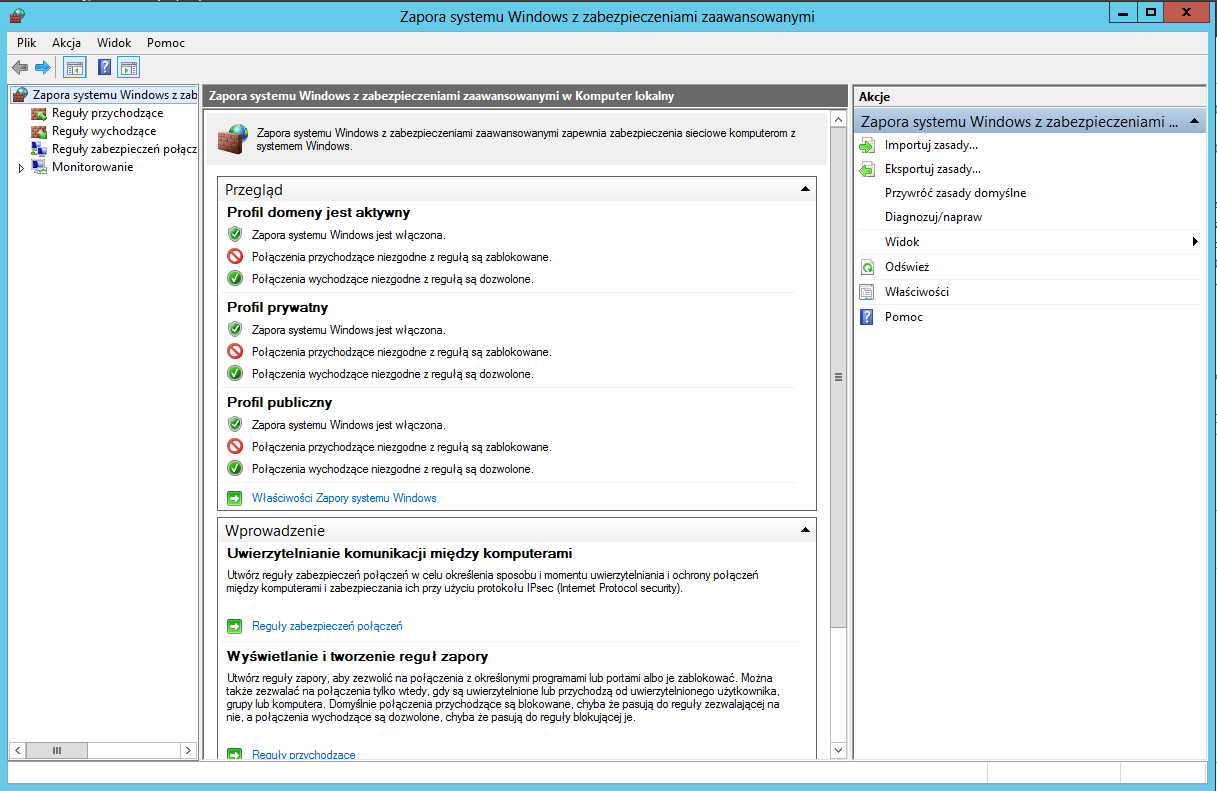Click the Właściwości icon in Akcje pane
This screenshot has width=1217, height=791.
coord(867,292)
